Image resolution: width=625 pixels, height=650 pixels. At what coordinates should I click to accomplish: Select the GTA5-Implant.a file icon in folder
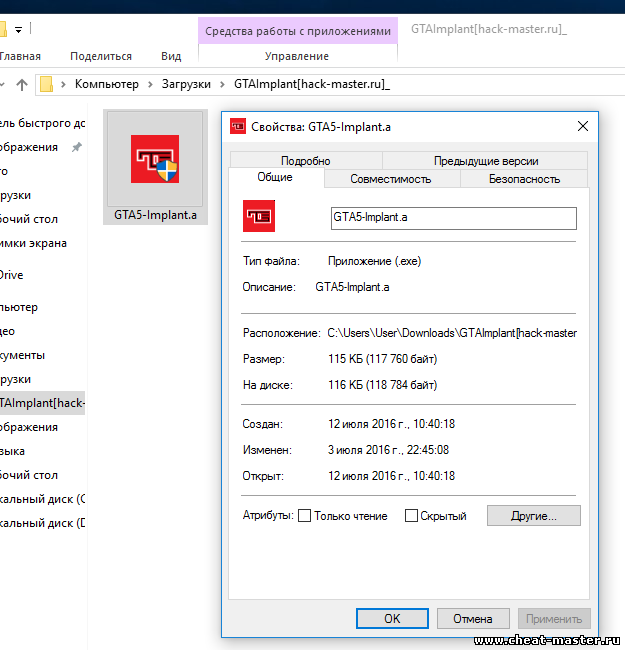pyautogui.click(x=155, y=160)
